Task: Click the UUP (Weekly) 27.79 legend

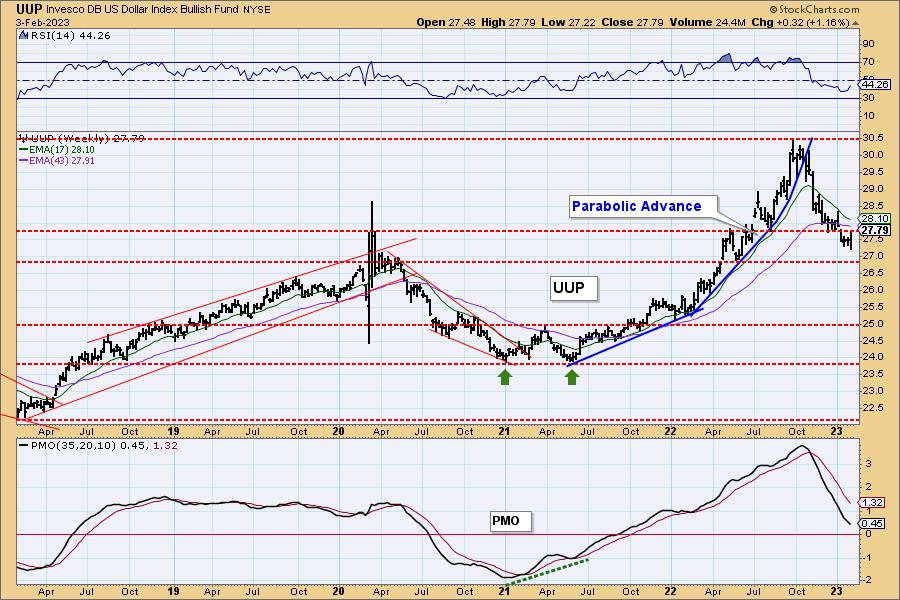Action: tap(82, 138)
